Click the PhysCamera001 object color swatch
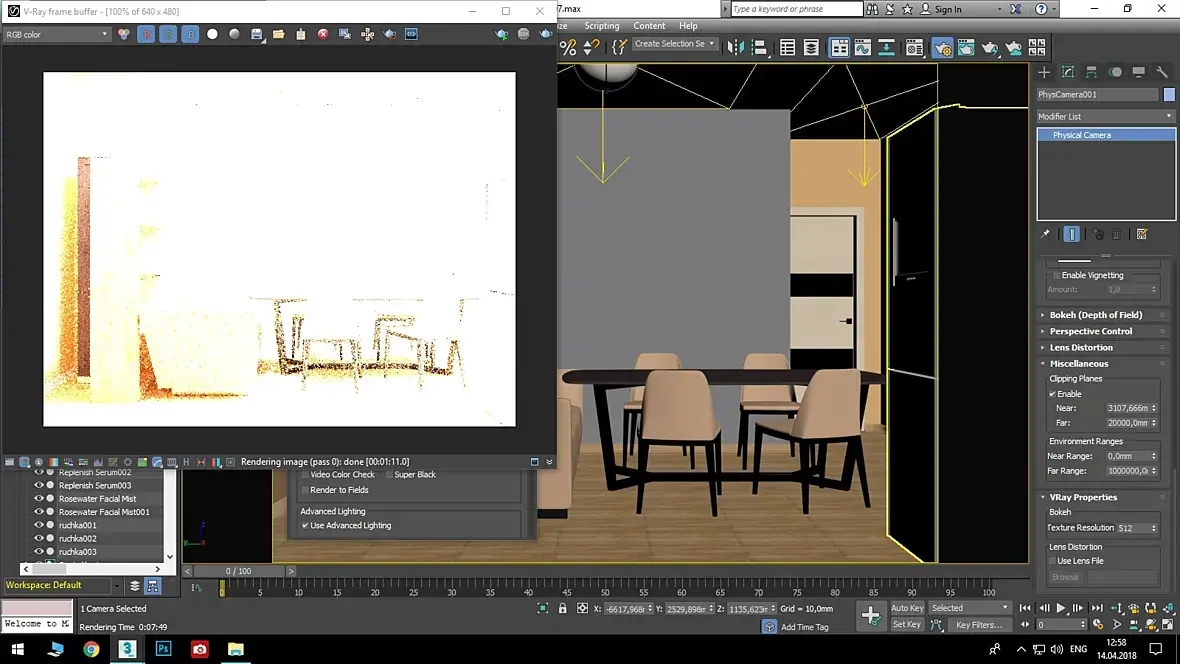 coord(1169,95)
